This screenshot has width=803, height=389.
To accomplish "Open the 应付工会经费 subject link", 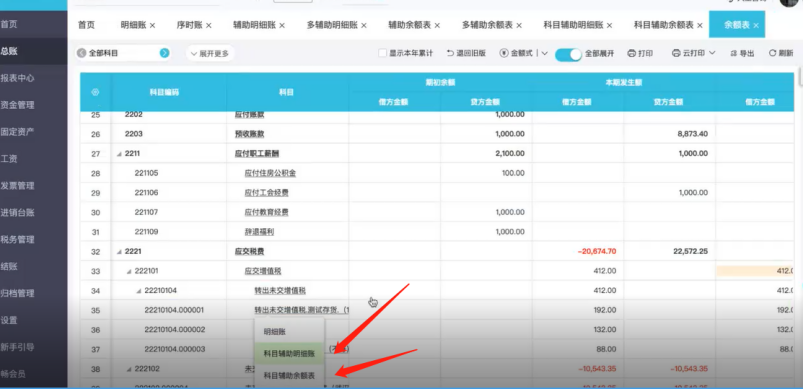I will (x=266, y=193).
